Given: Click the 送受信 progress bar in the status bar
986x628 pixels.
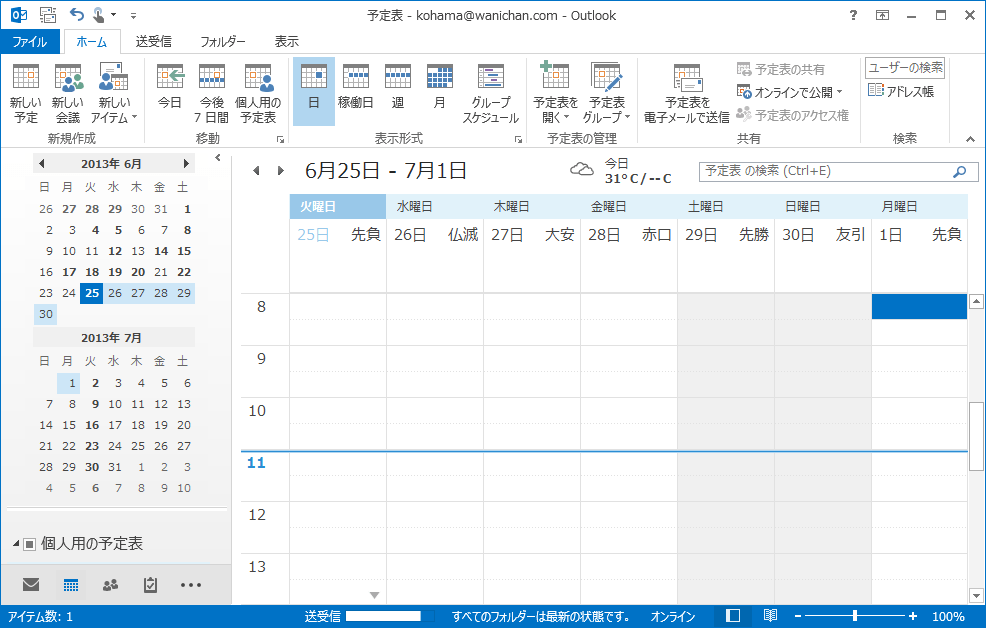Looking at the screenshot, I should click(x=390, y=616).
